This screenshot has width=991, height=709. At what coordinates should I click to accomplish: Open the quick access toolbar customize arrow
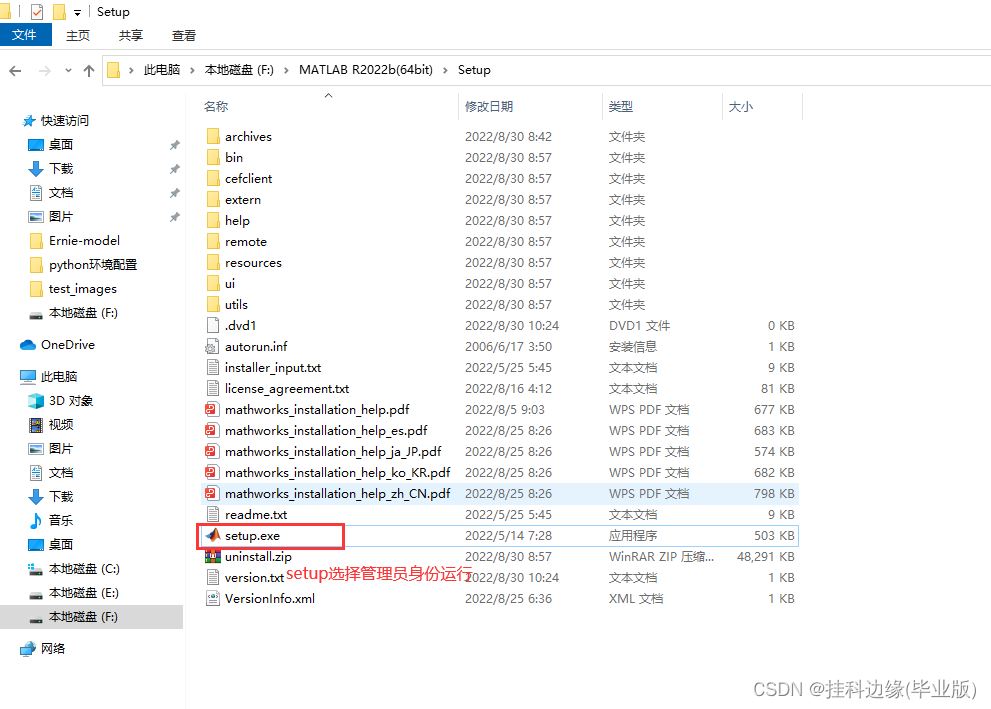coord(78,13)
